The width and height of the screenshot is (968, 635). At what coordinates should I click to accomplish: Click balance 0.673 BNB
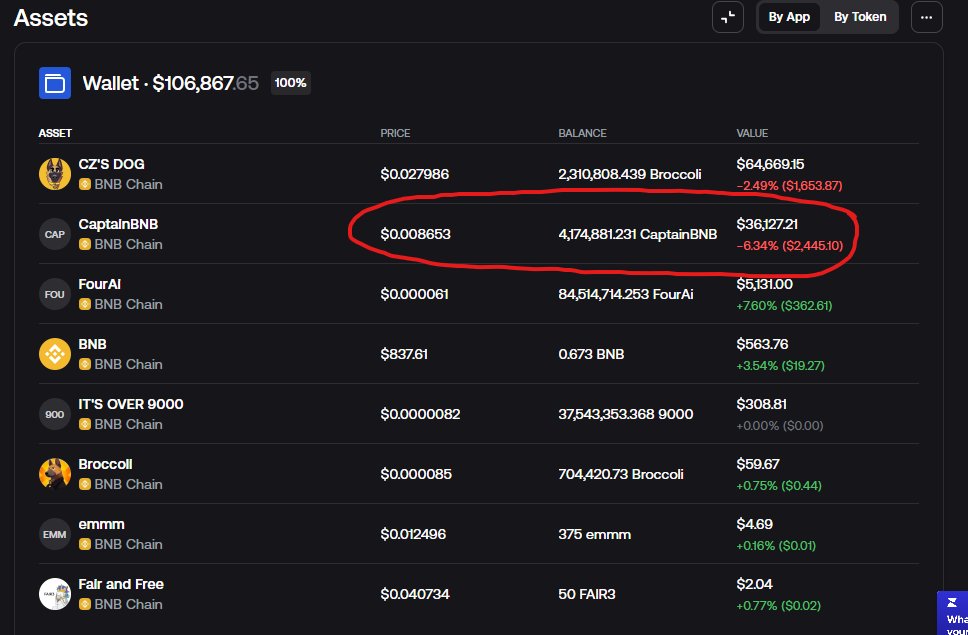click(591, 354)
